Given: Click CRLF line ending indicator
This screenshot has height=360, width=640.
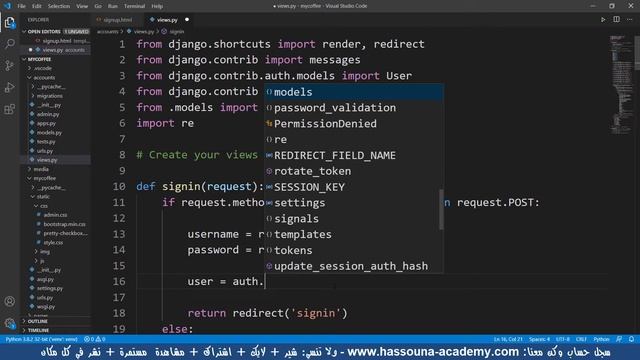Looking at the screenshot, I should coord(581,339).
